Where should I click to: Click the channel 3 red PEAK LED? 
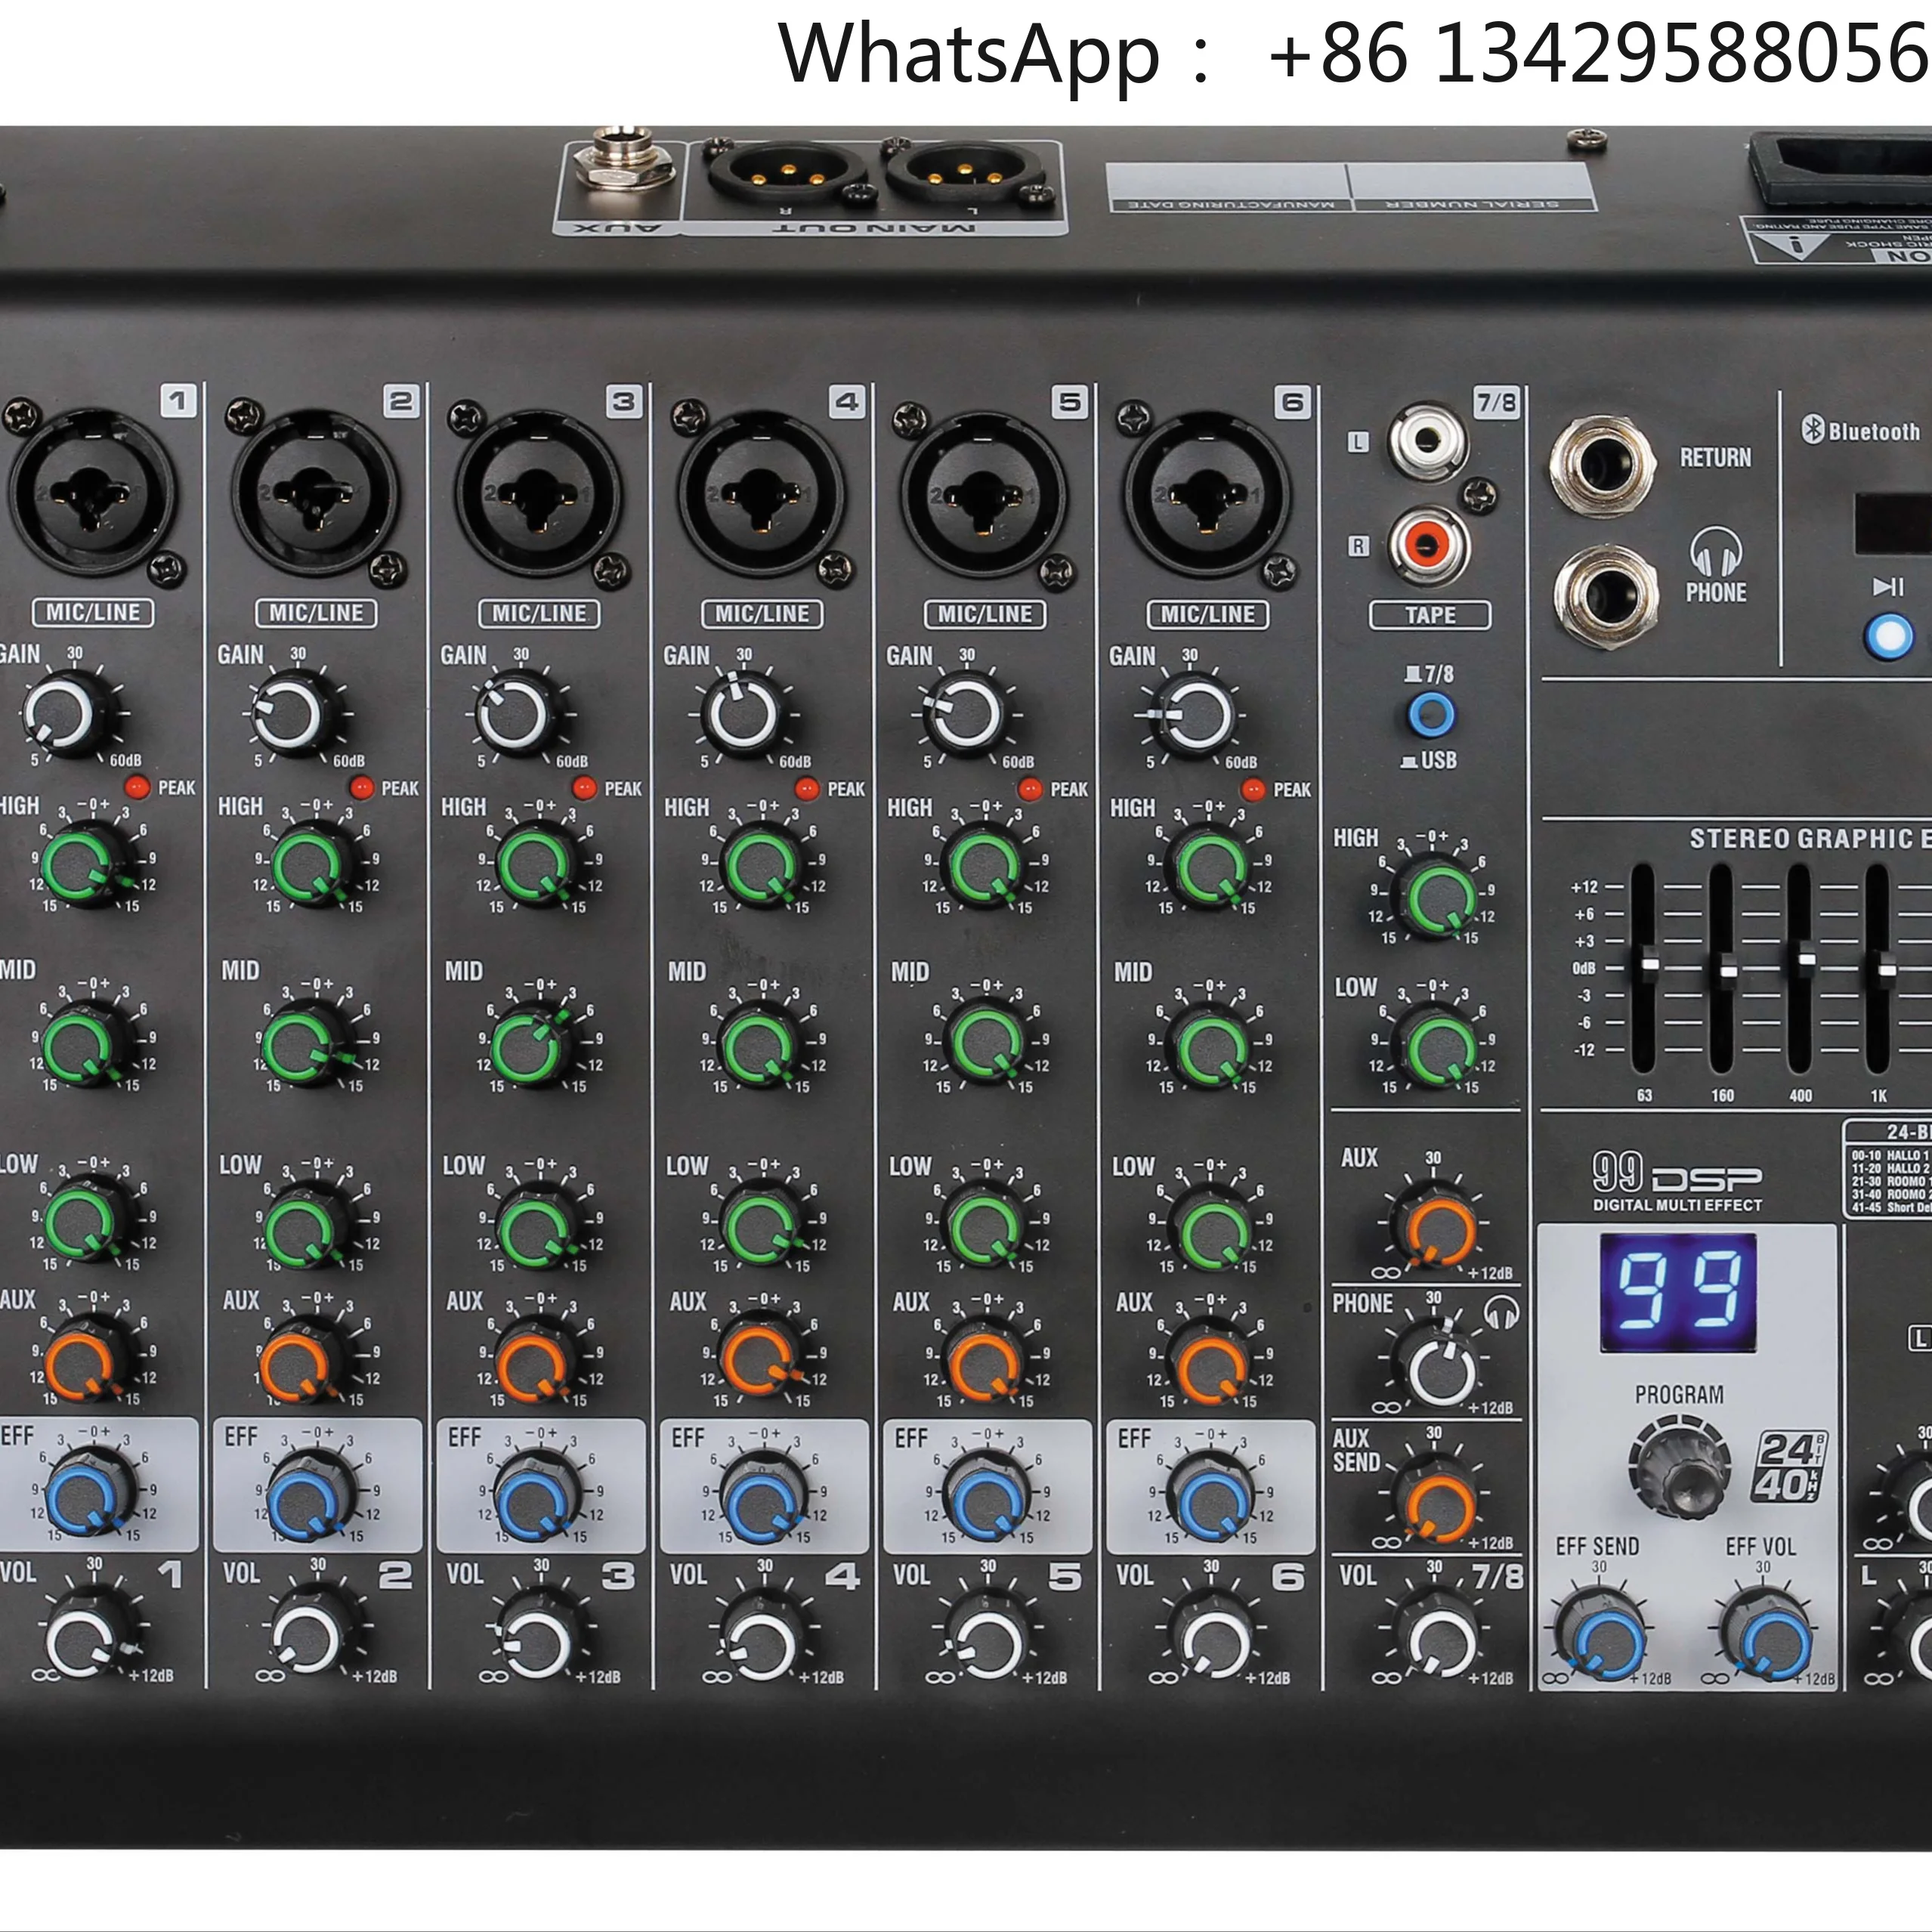584,788
